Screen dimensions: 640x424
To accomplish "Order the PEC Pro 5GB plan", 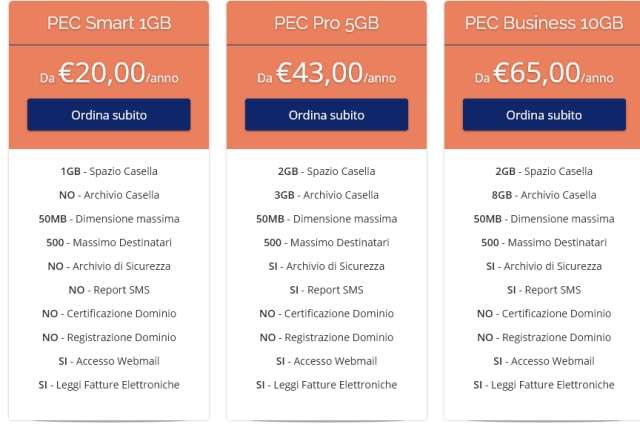I will click(326, 115).
